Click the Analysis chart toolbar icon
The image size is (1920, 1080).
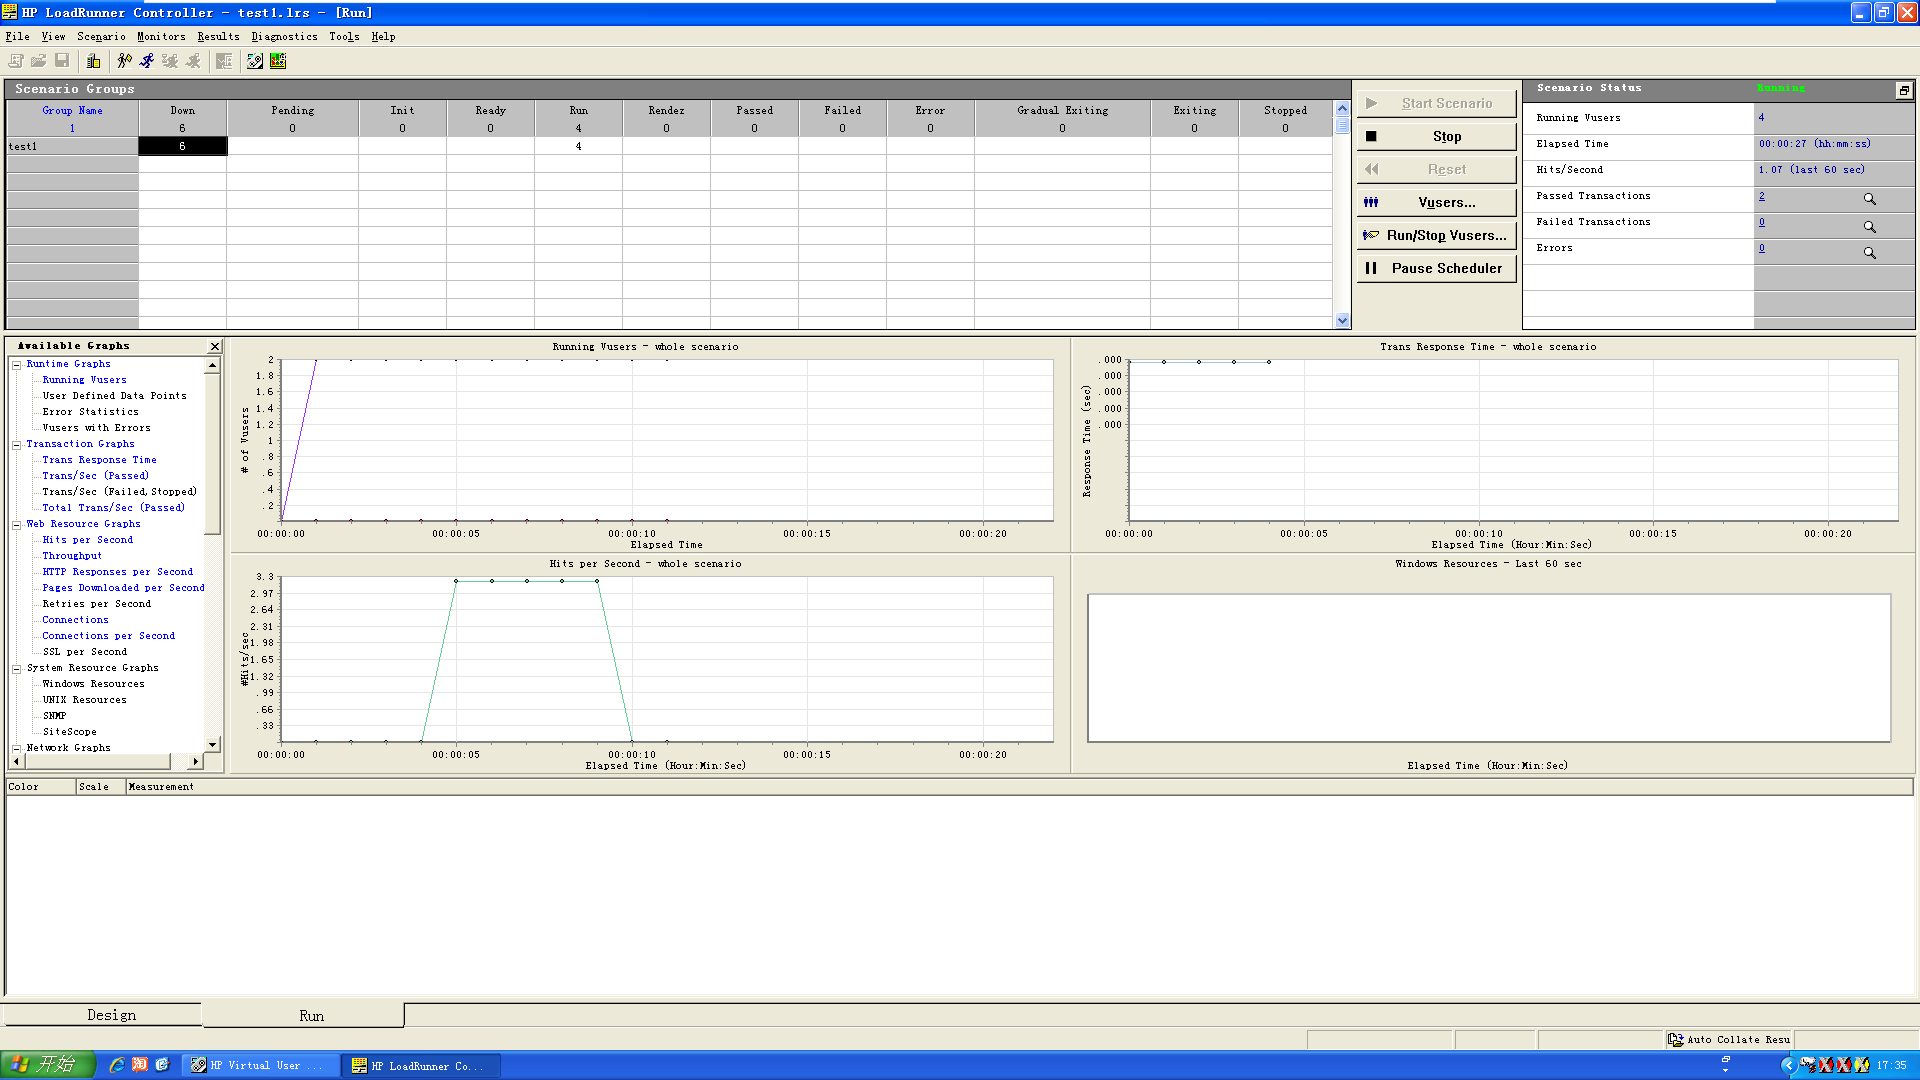coord(278,61)
